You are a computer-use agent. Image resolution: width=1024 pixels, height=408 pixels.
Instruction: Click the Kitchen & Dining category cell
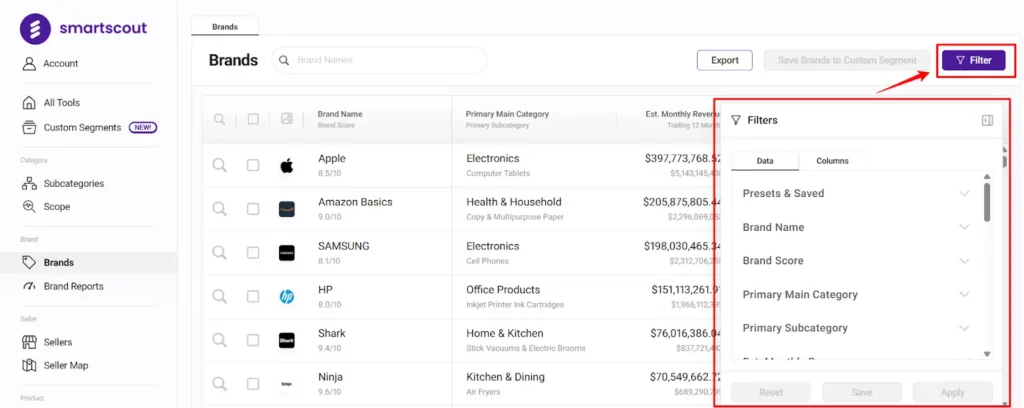(x=505, y=377)
